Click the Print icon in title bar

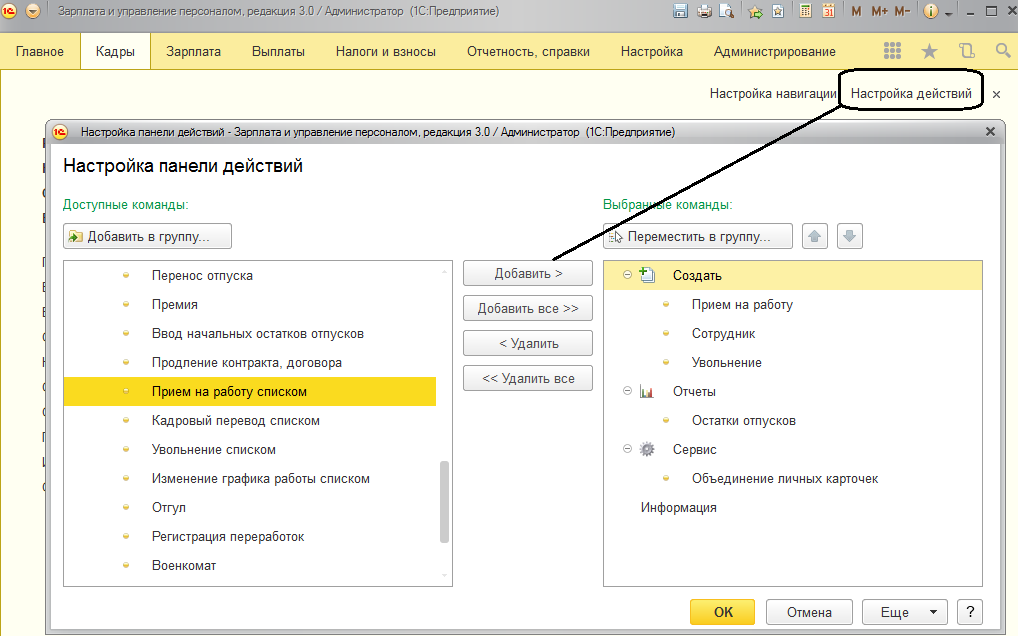(x=704, y=11)
